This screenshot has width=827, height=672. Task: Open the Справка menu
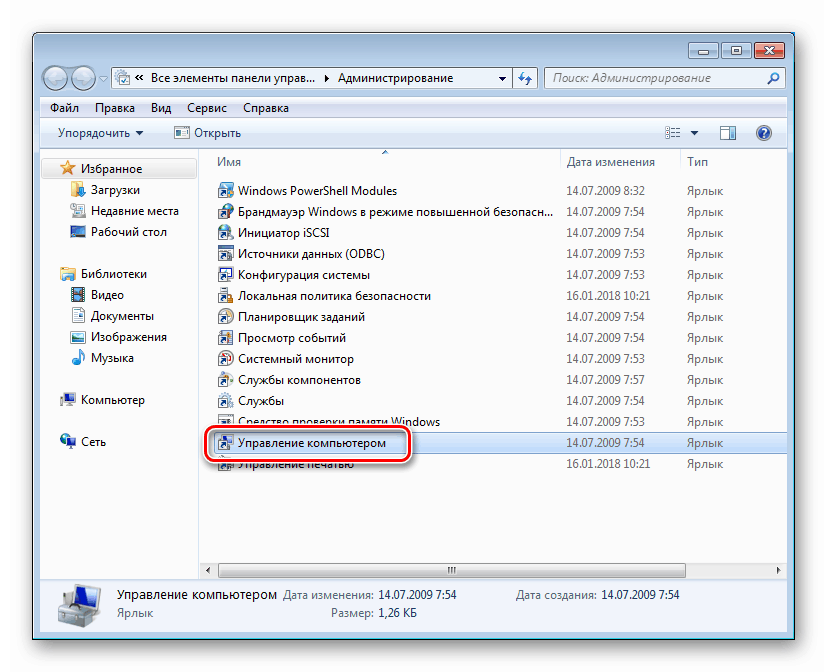[x=266, y=108]
